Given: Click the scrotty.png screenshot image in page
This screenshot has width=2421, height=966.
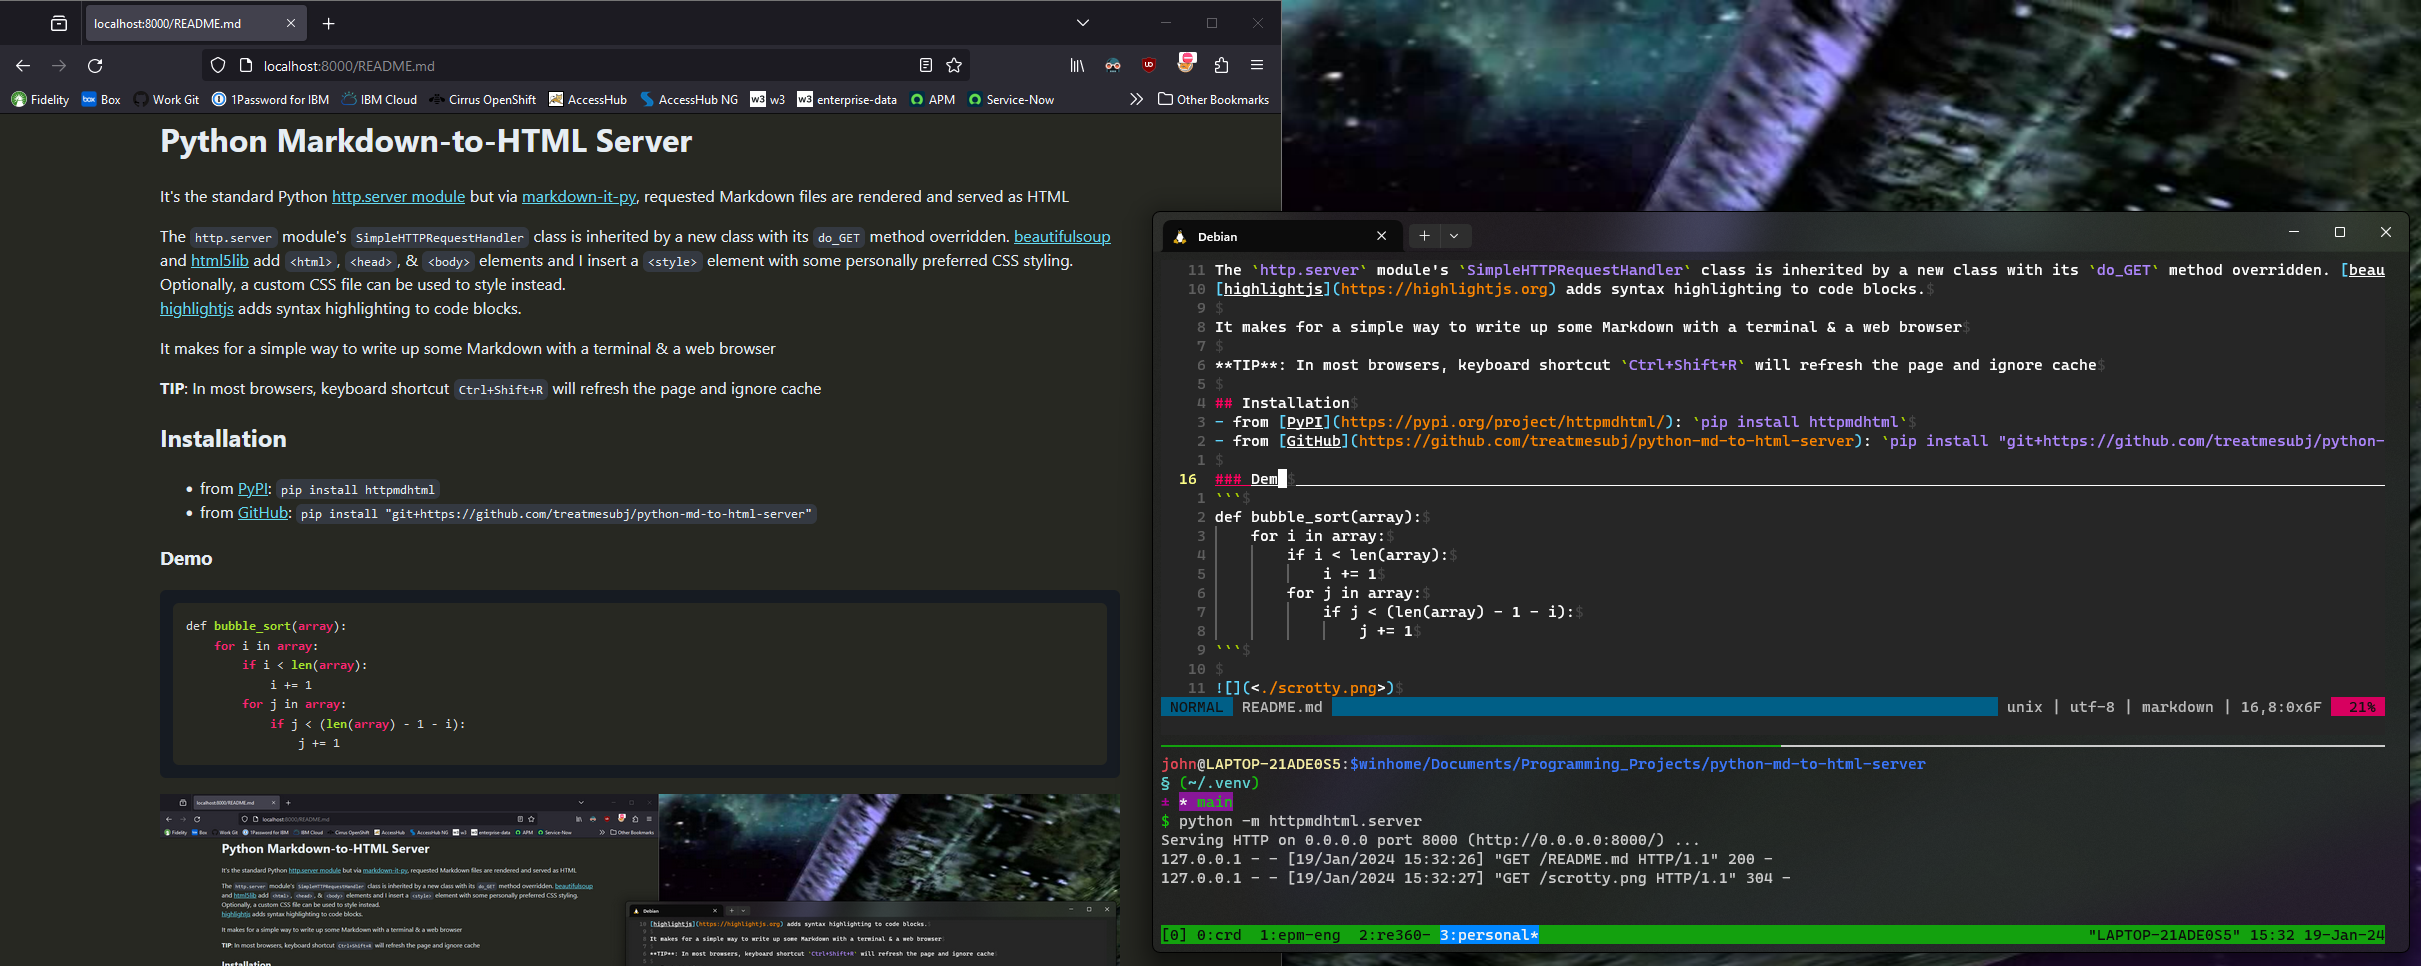Looking at the screenshot, I should (x=639, y=879).
